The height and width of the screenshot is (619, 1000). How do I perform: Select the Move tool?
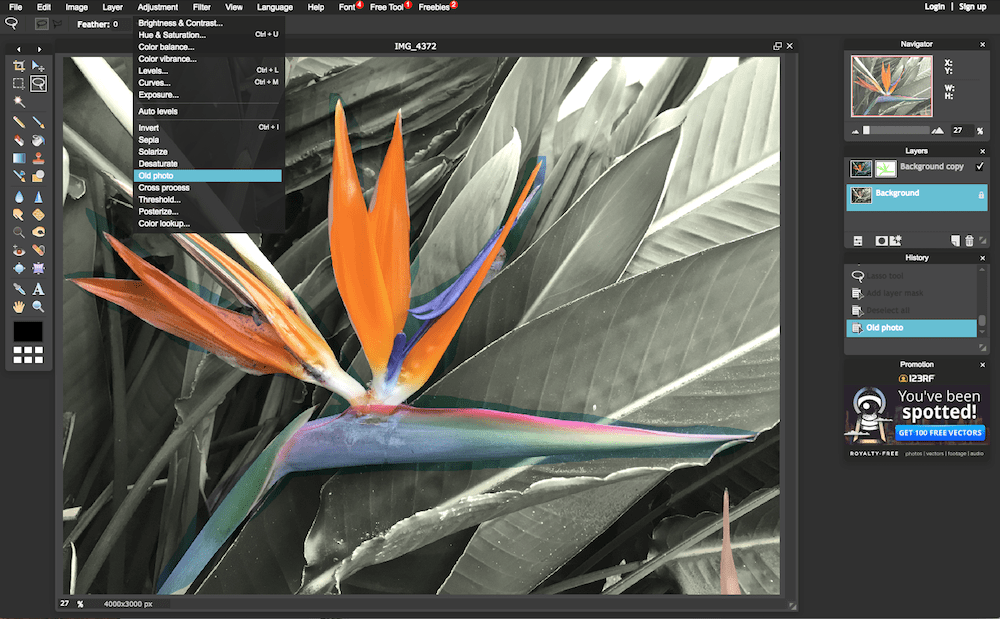coord(38,66)
